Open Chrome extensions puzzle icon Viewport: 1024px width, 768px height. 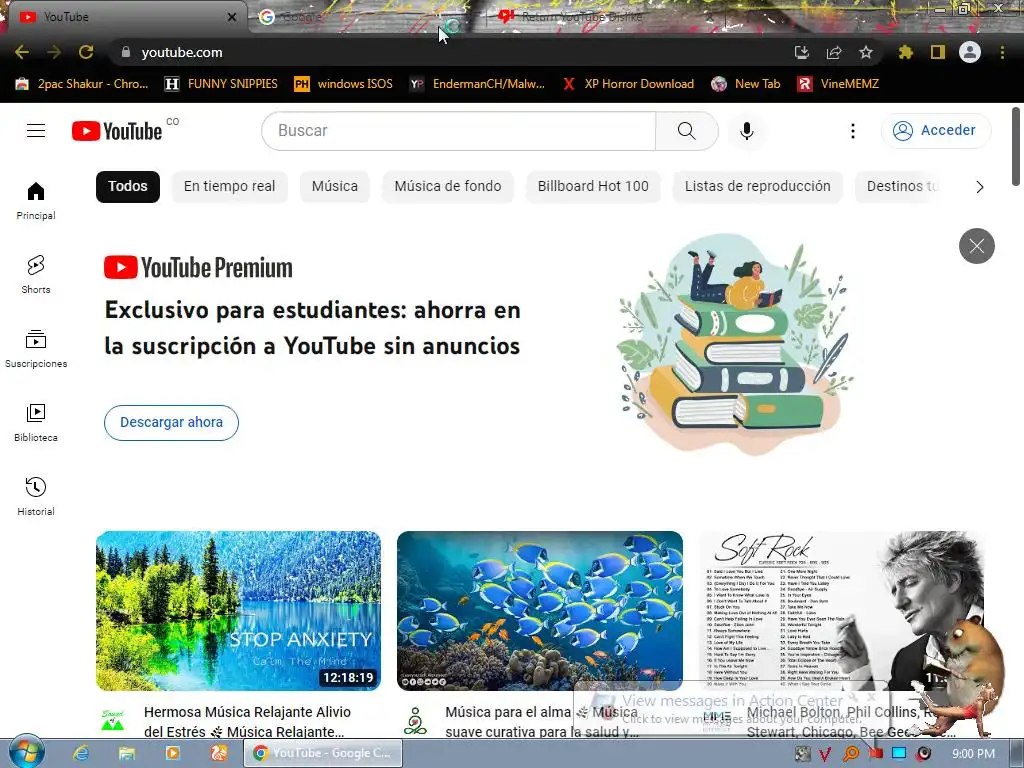coord(905,52)
